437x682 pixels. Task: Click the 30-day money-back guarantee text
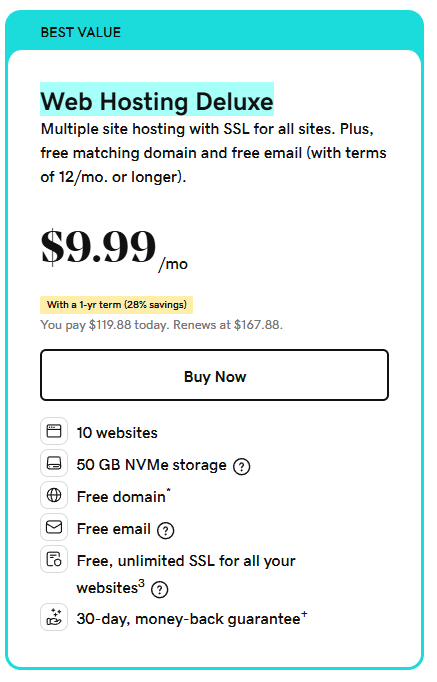click(192, 618)
